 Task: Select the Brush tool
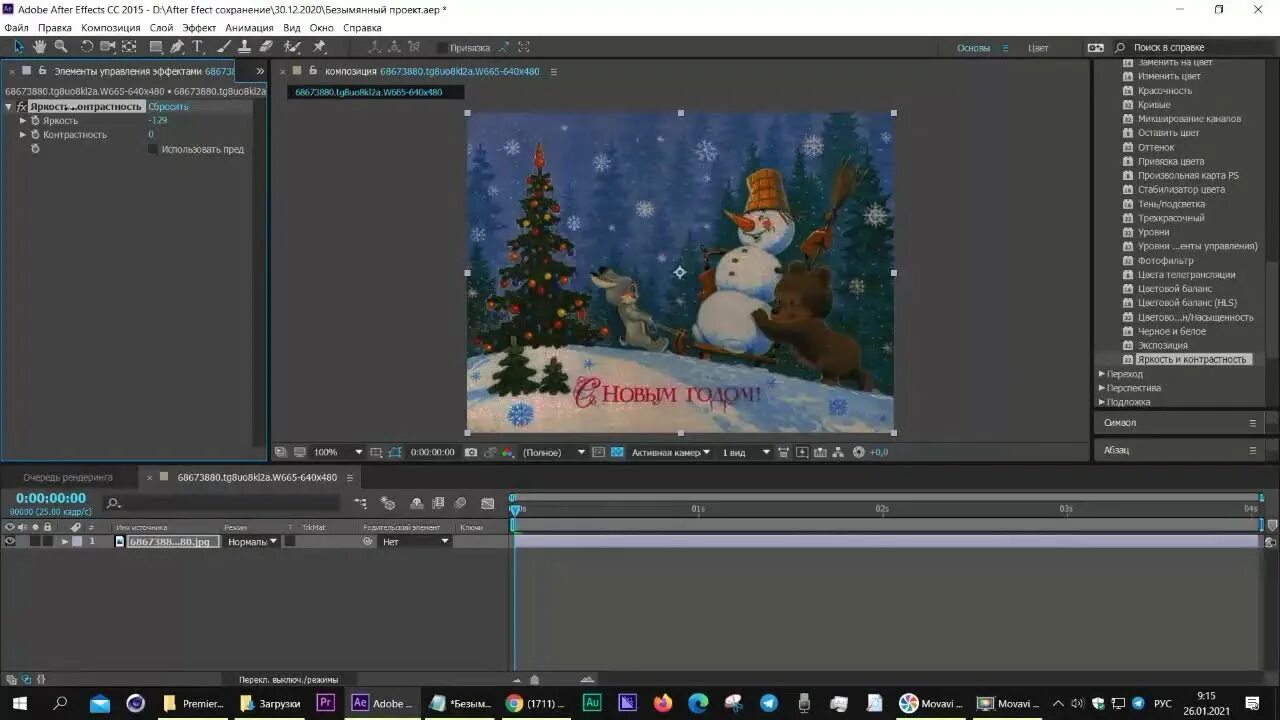click(x=225, y=46)
